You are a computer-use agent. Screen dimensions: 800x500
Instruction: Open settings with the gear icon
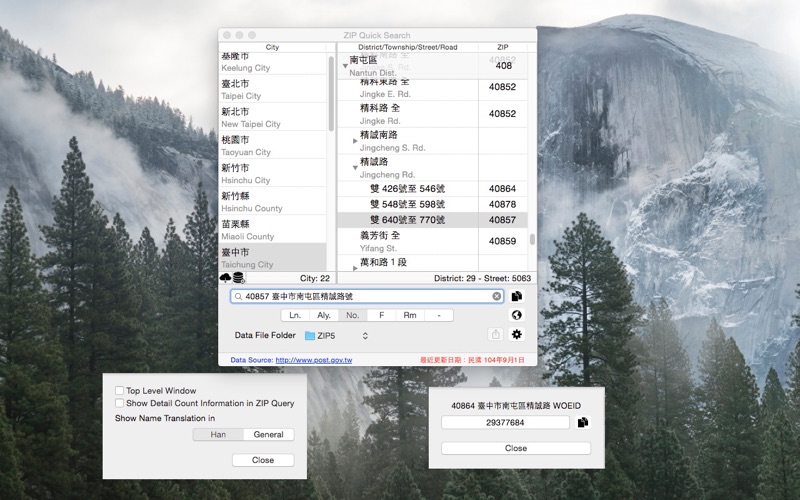(516, 334)
